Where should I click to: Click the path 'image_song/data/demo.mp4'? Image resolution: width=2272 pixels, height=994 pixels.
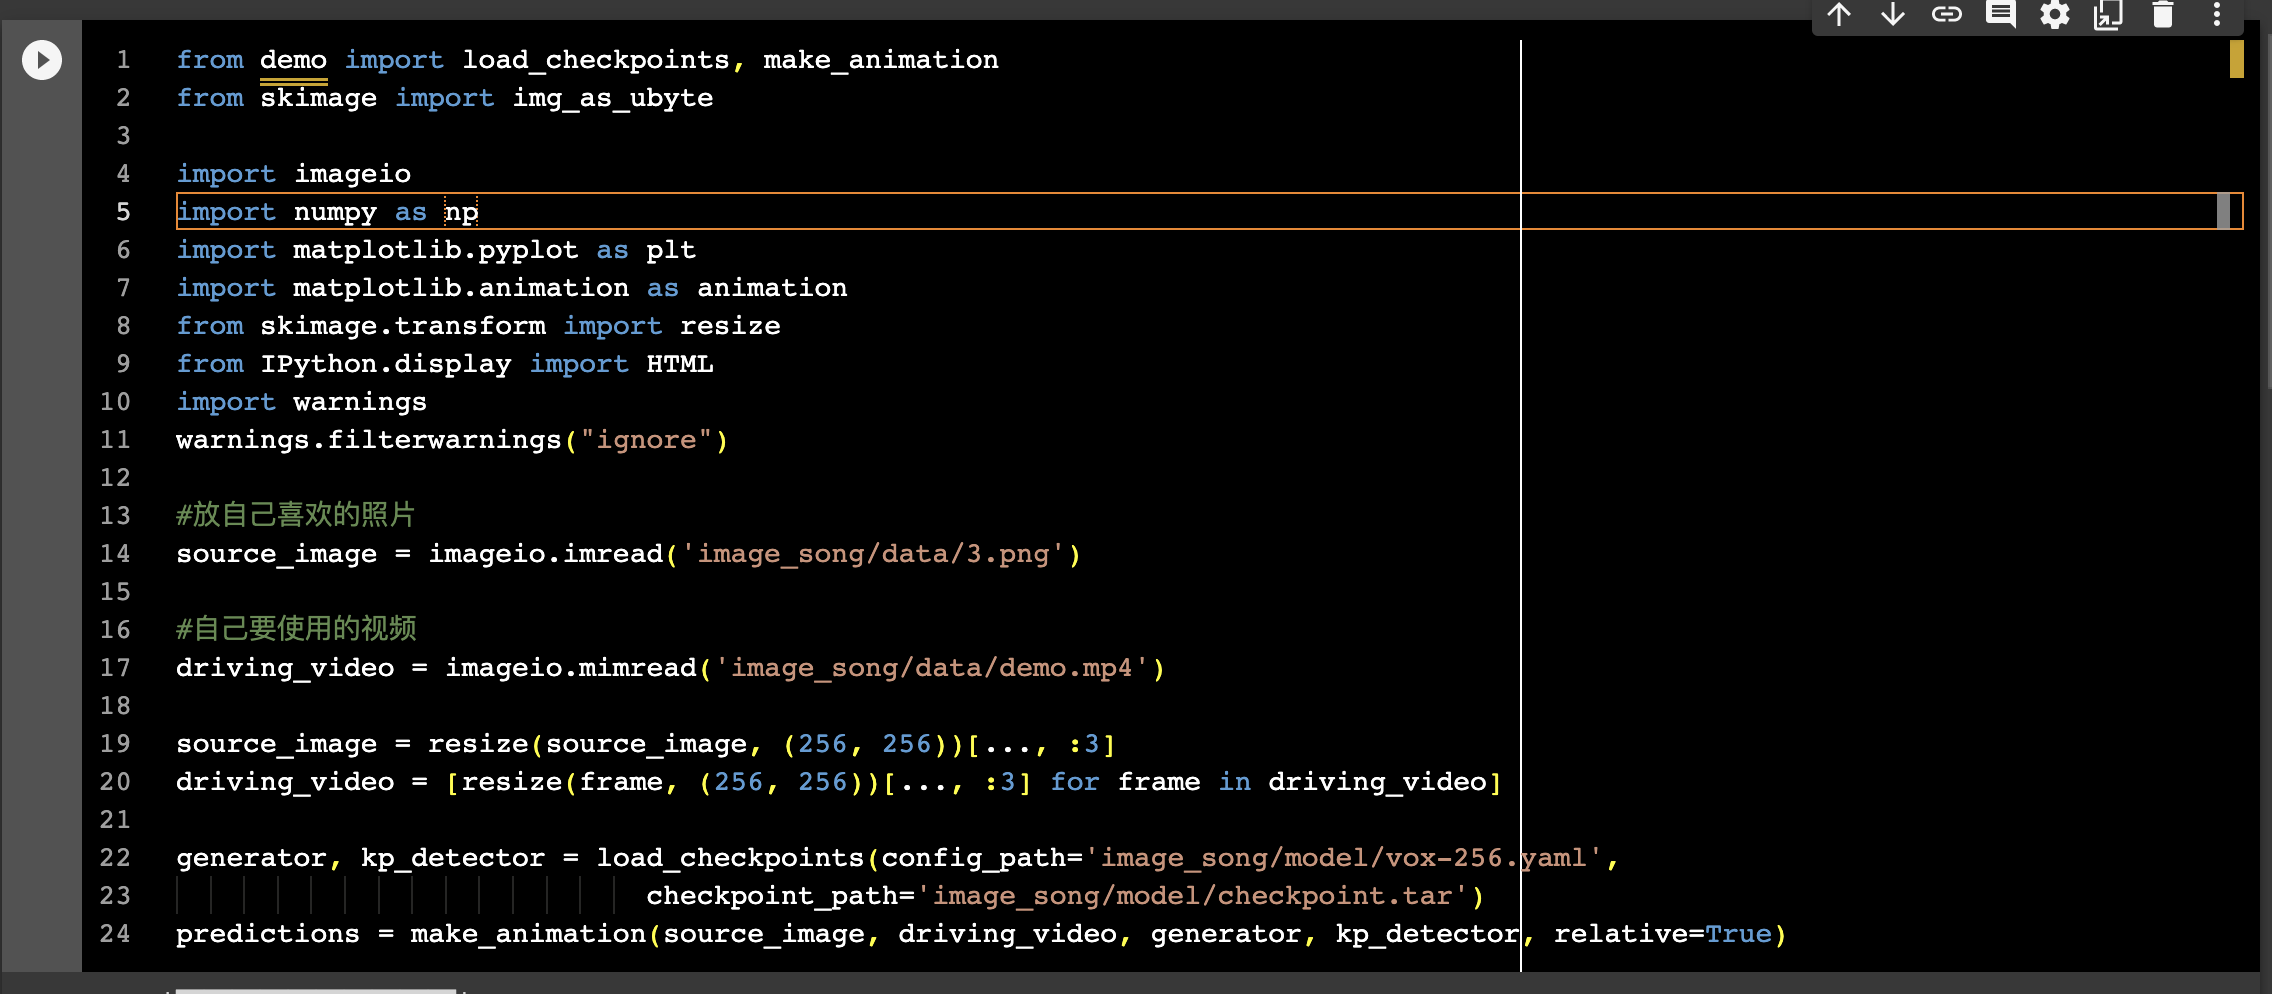[x=932, y=668]
